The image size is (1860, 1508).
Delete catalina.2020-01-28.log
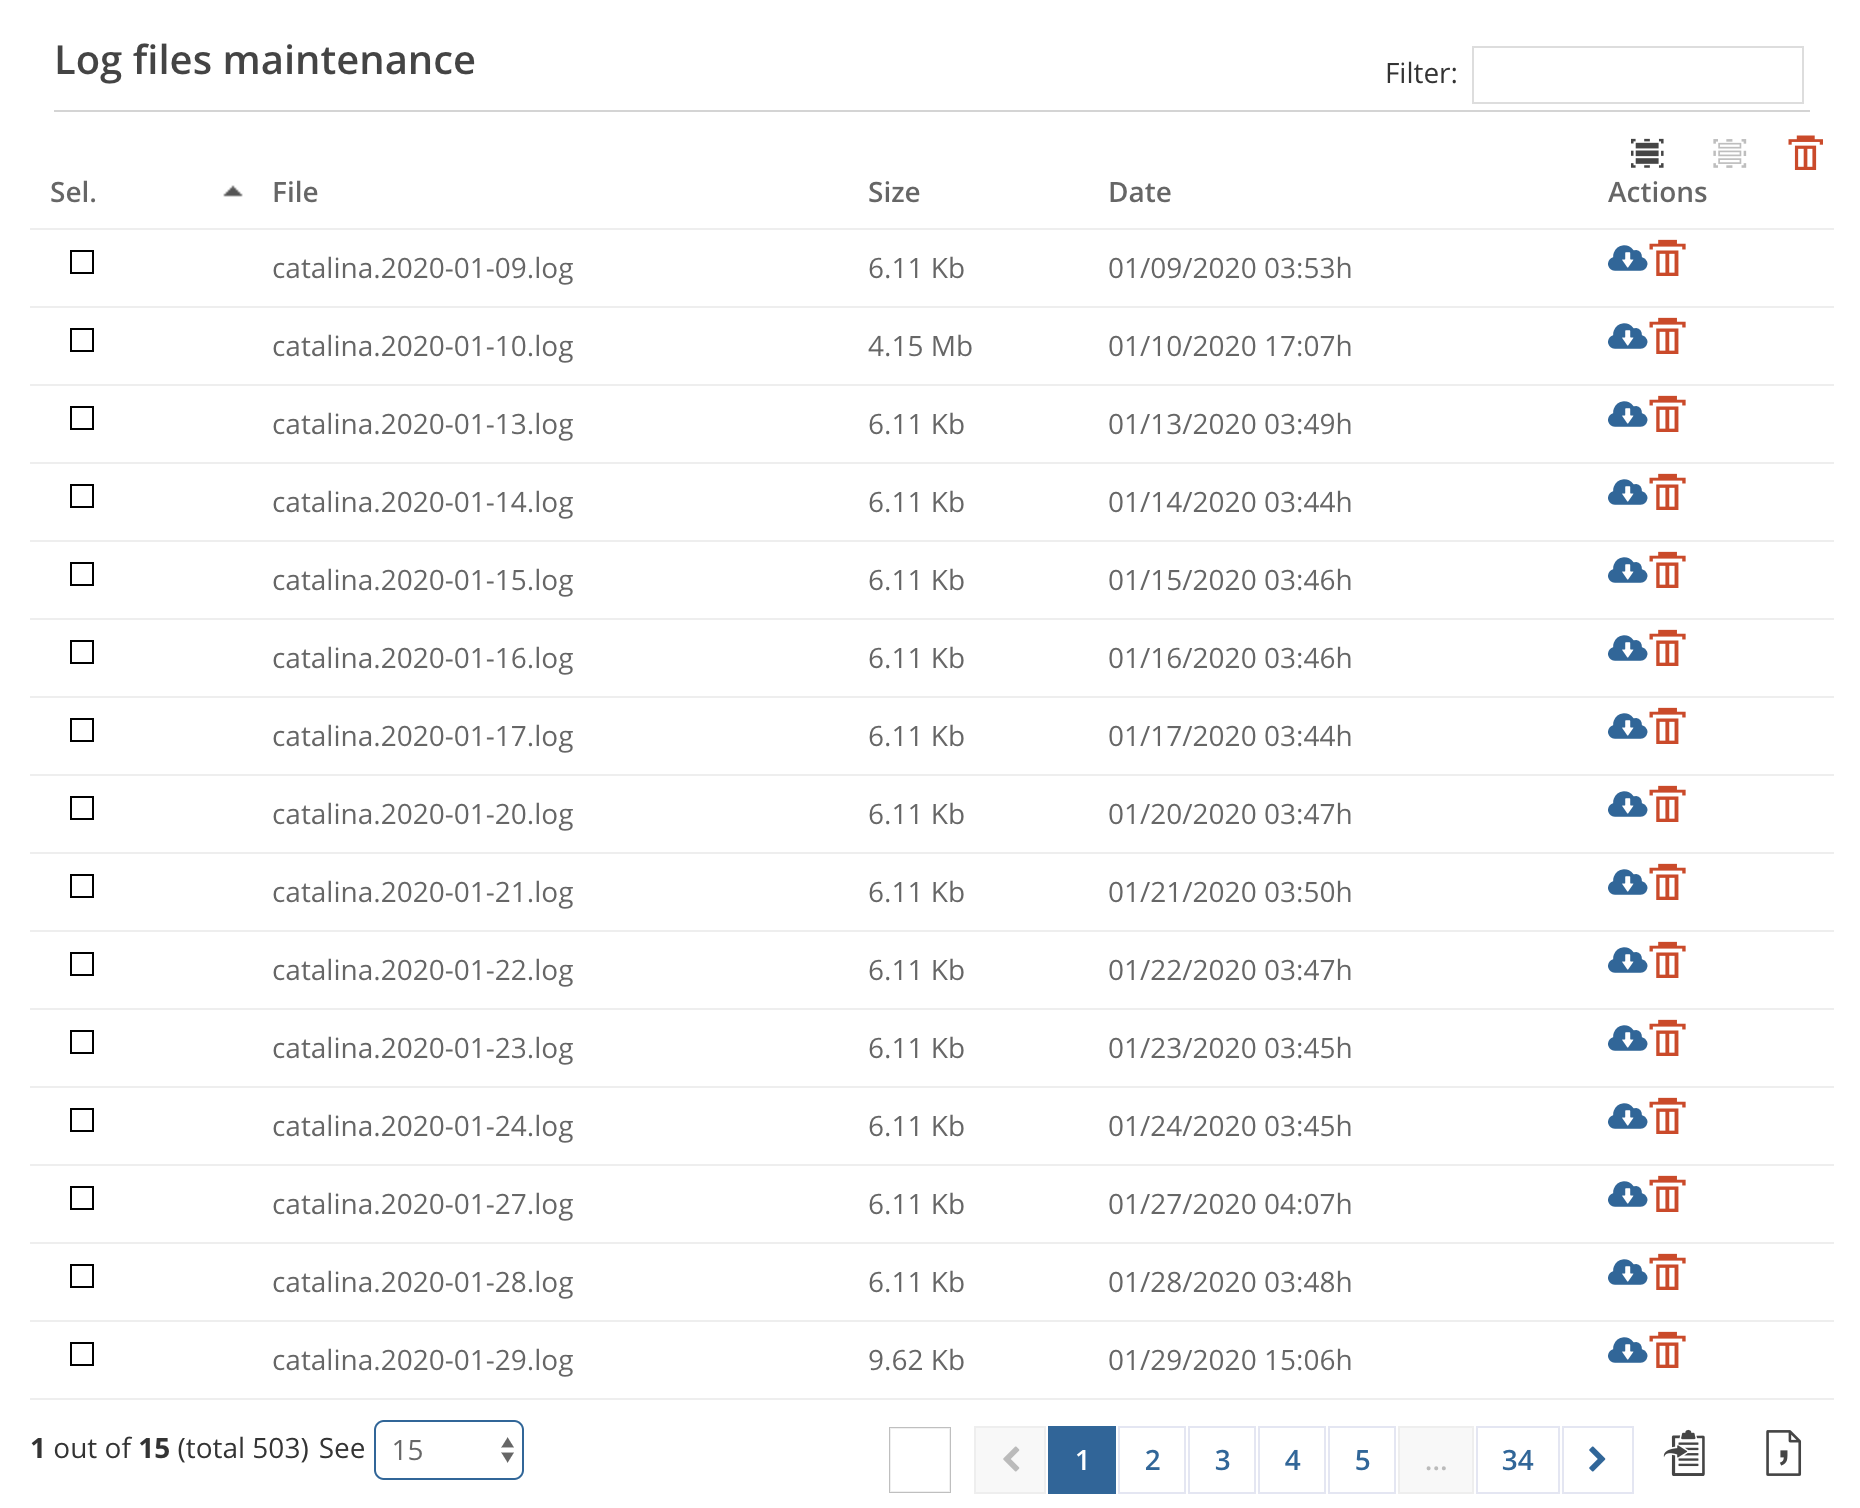[x=1667, y=1272]
